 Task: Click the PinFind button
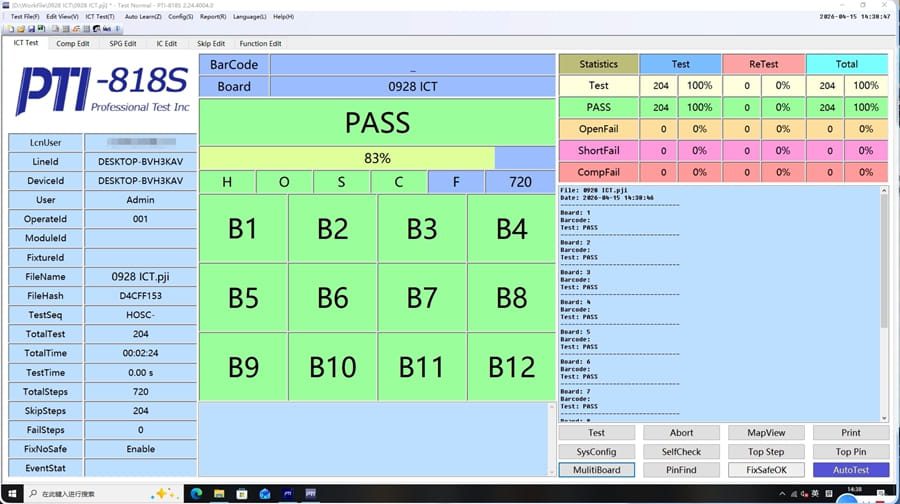click(681, 470)
